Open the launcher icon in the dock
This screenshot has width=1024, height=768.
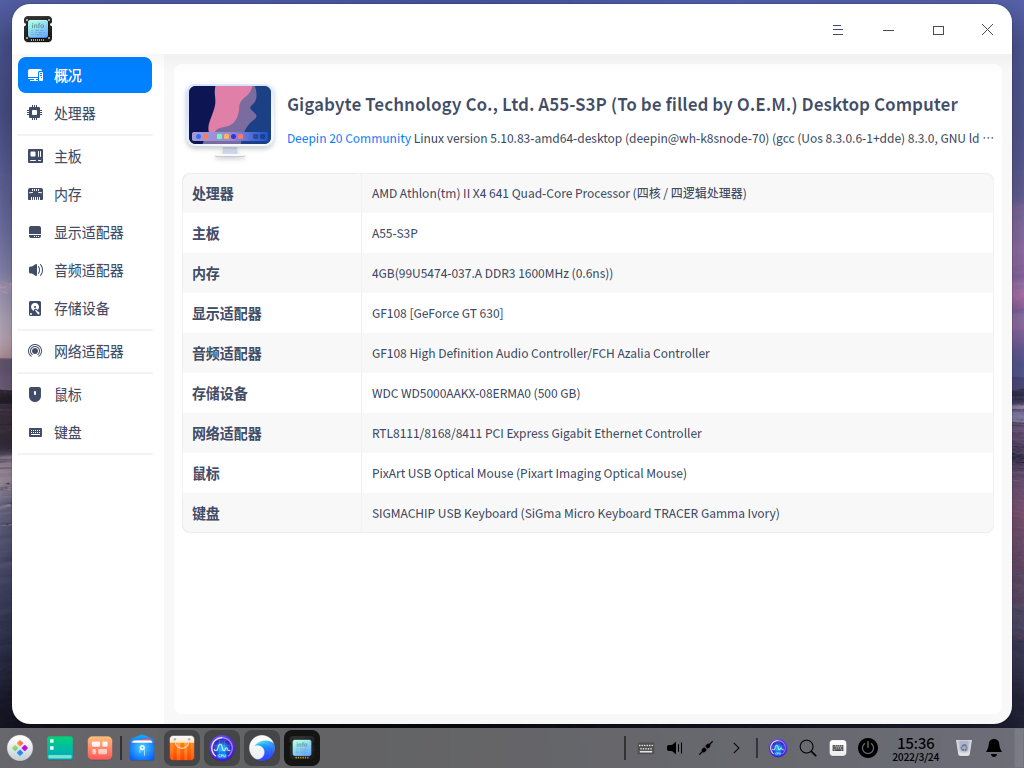tap(20, 748)
